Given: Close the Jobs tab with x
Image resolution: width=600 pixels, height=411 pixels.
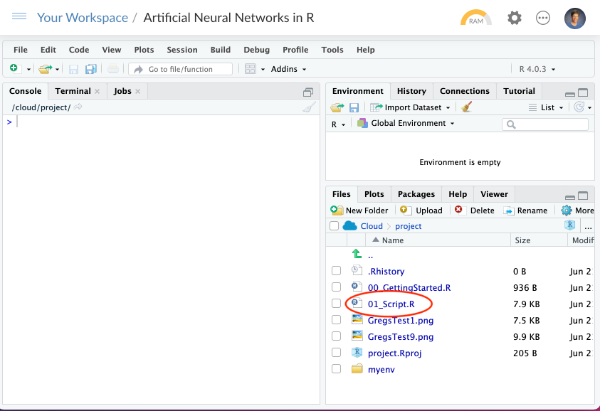Looking at the screenshot, I should pyautogui.click(x=138, y=91).
